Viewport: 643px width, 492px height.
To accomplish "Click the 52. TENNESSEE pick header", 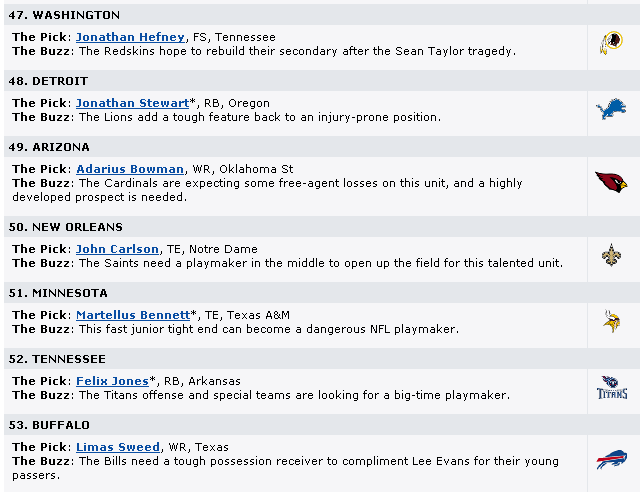I will tap(56, 359).
